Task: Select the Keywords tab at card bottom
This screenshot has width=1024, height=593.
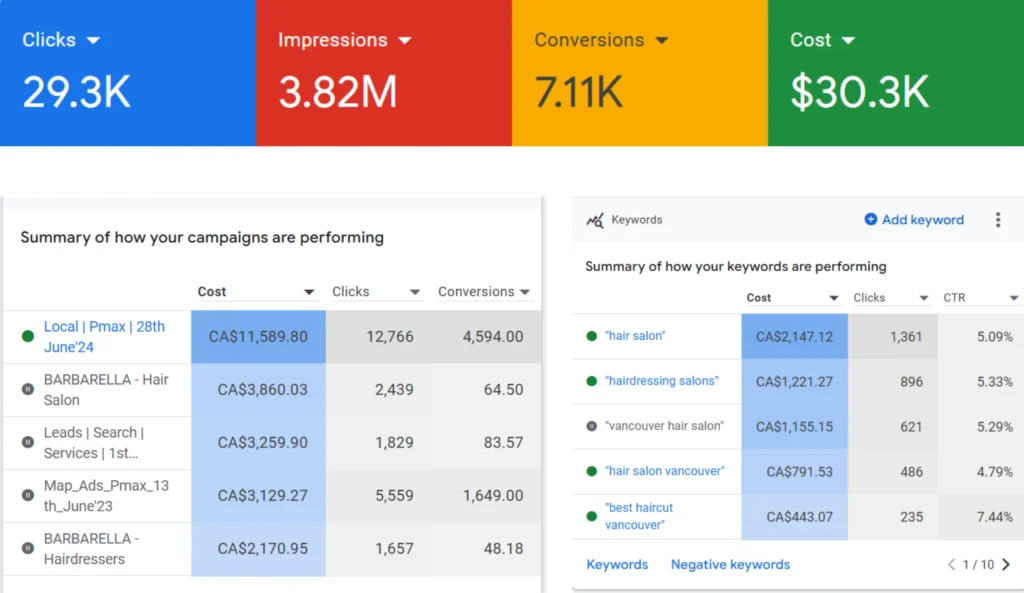Action: pyautogui.click(x=617, y=565)
